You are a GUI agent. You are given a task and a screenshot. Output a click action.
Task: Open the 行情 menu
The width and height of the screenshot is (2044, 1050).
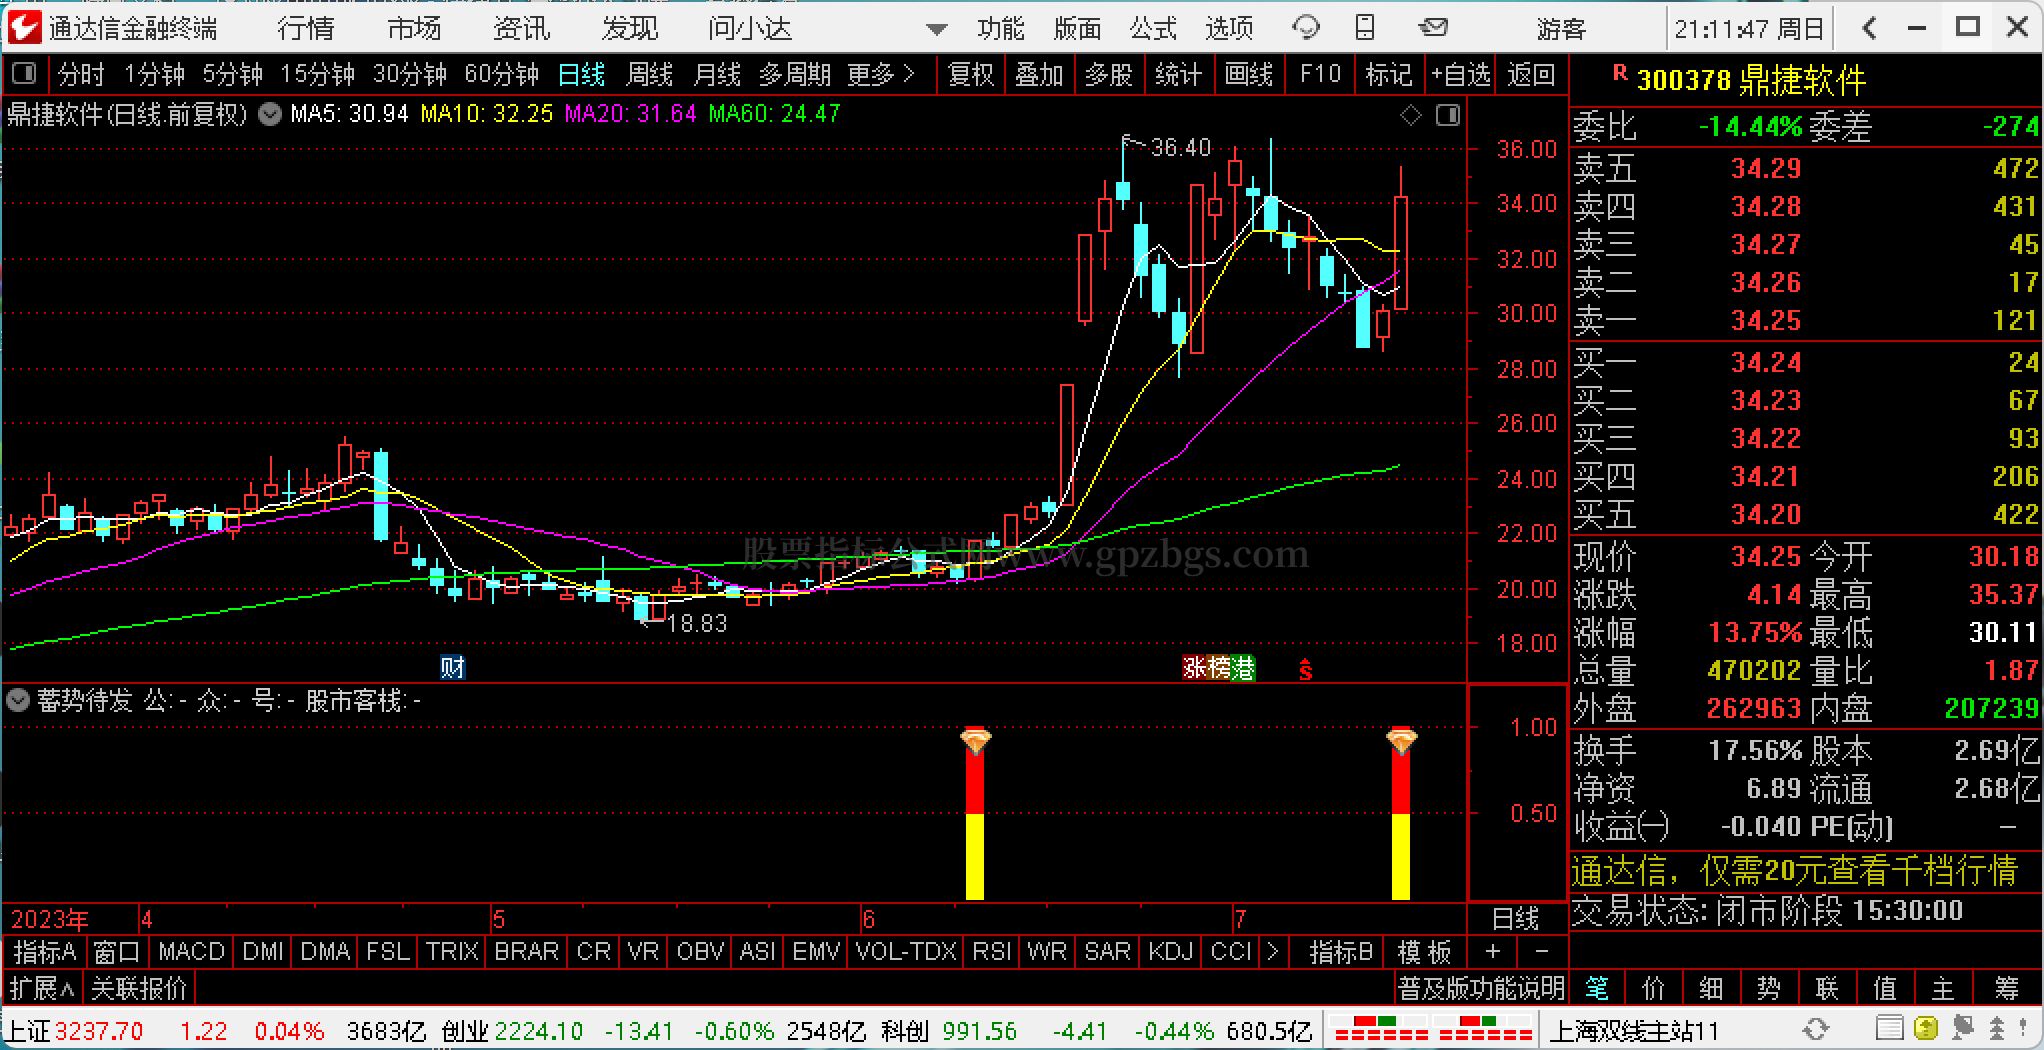306,28
